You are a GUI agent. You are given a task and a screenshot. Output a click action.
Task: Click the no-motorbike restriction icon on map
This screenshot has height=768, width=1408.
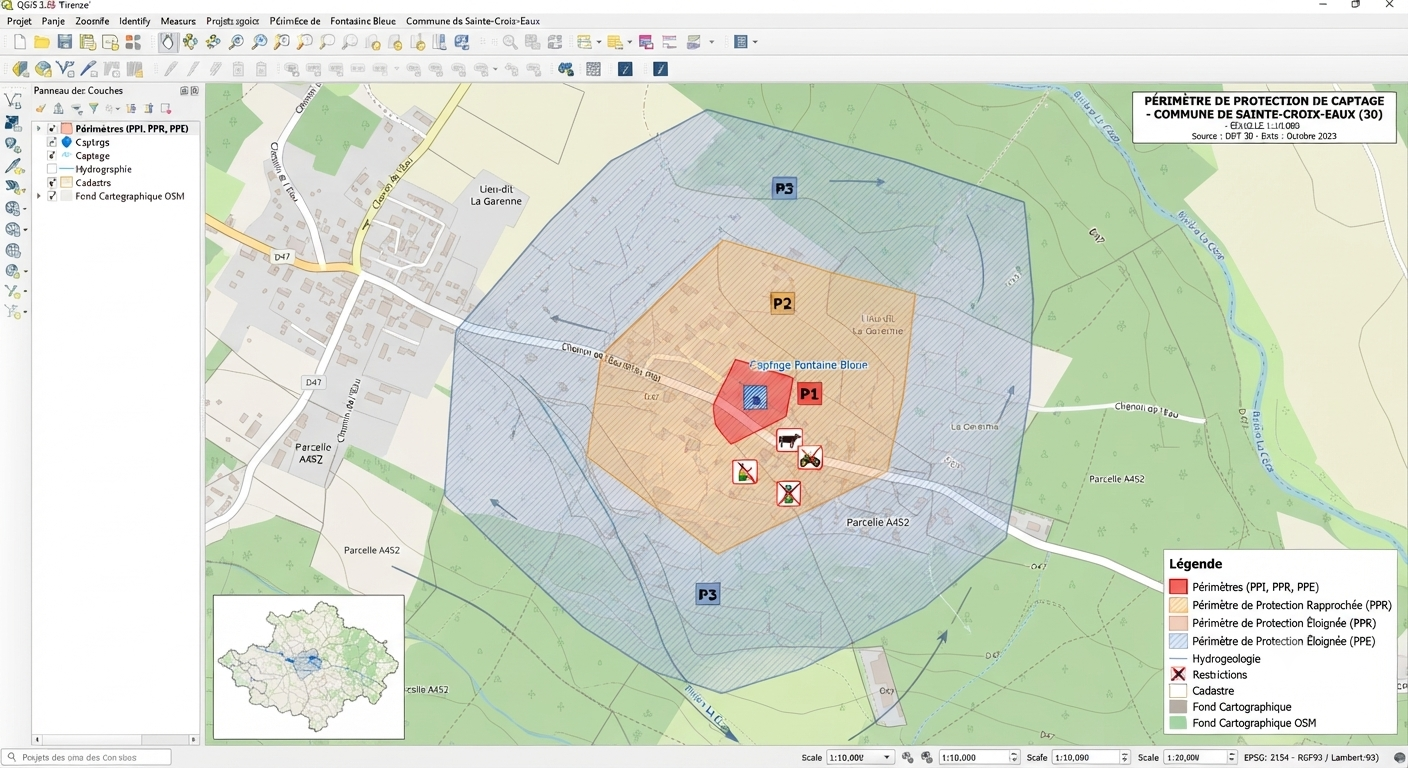[x=810, y=458]
